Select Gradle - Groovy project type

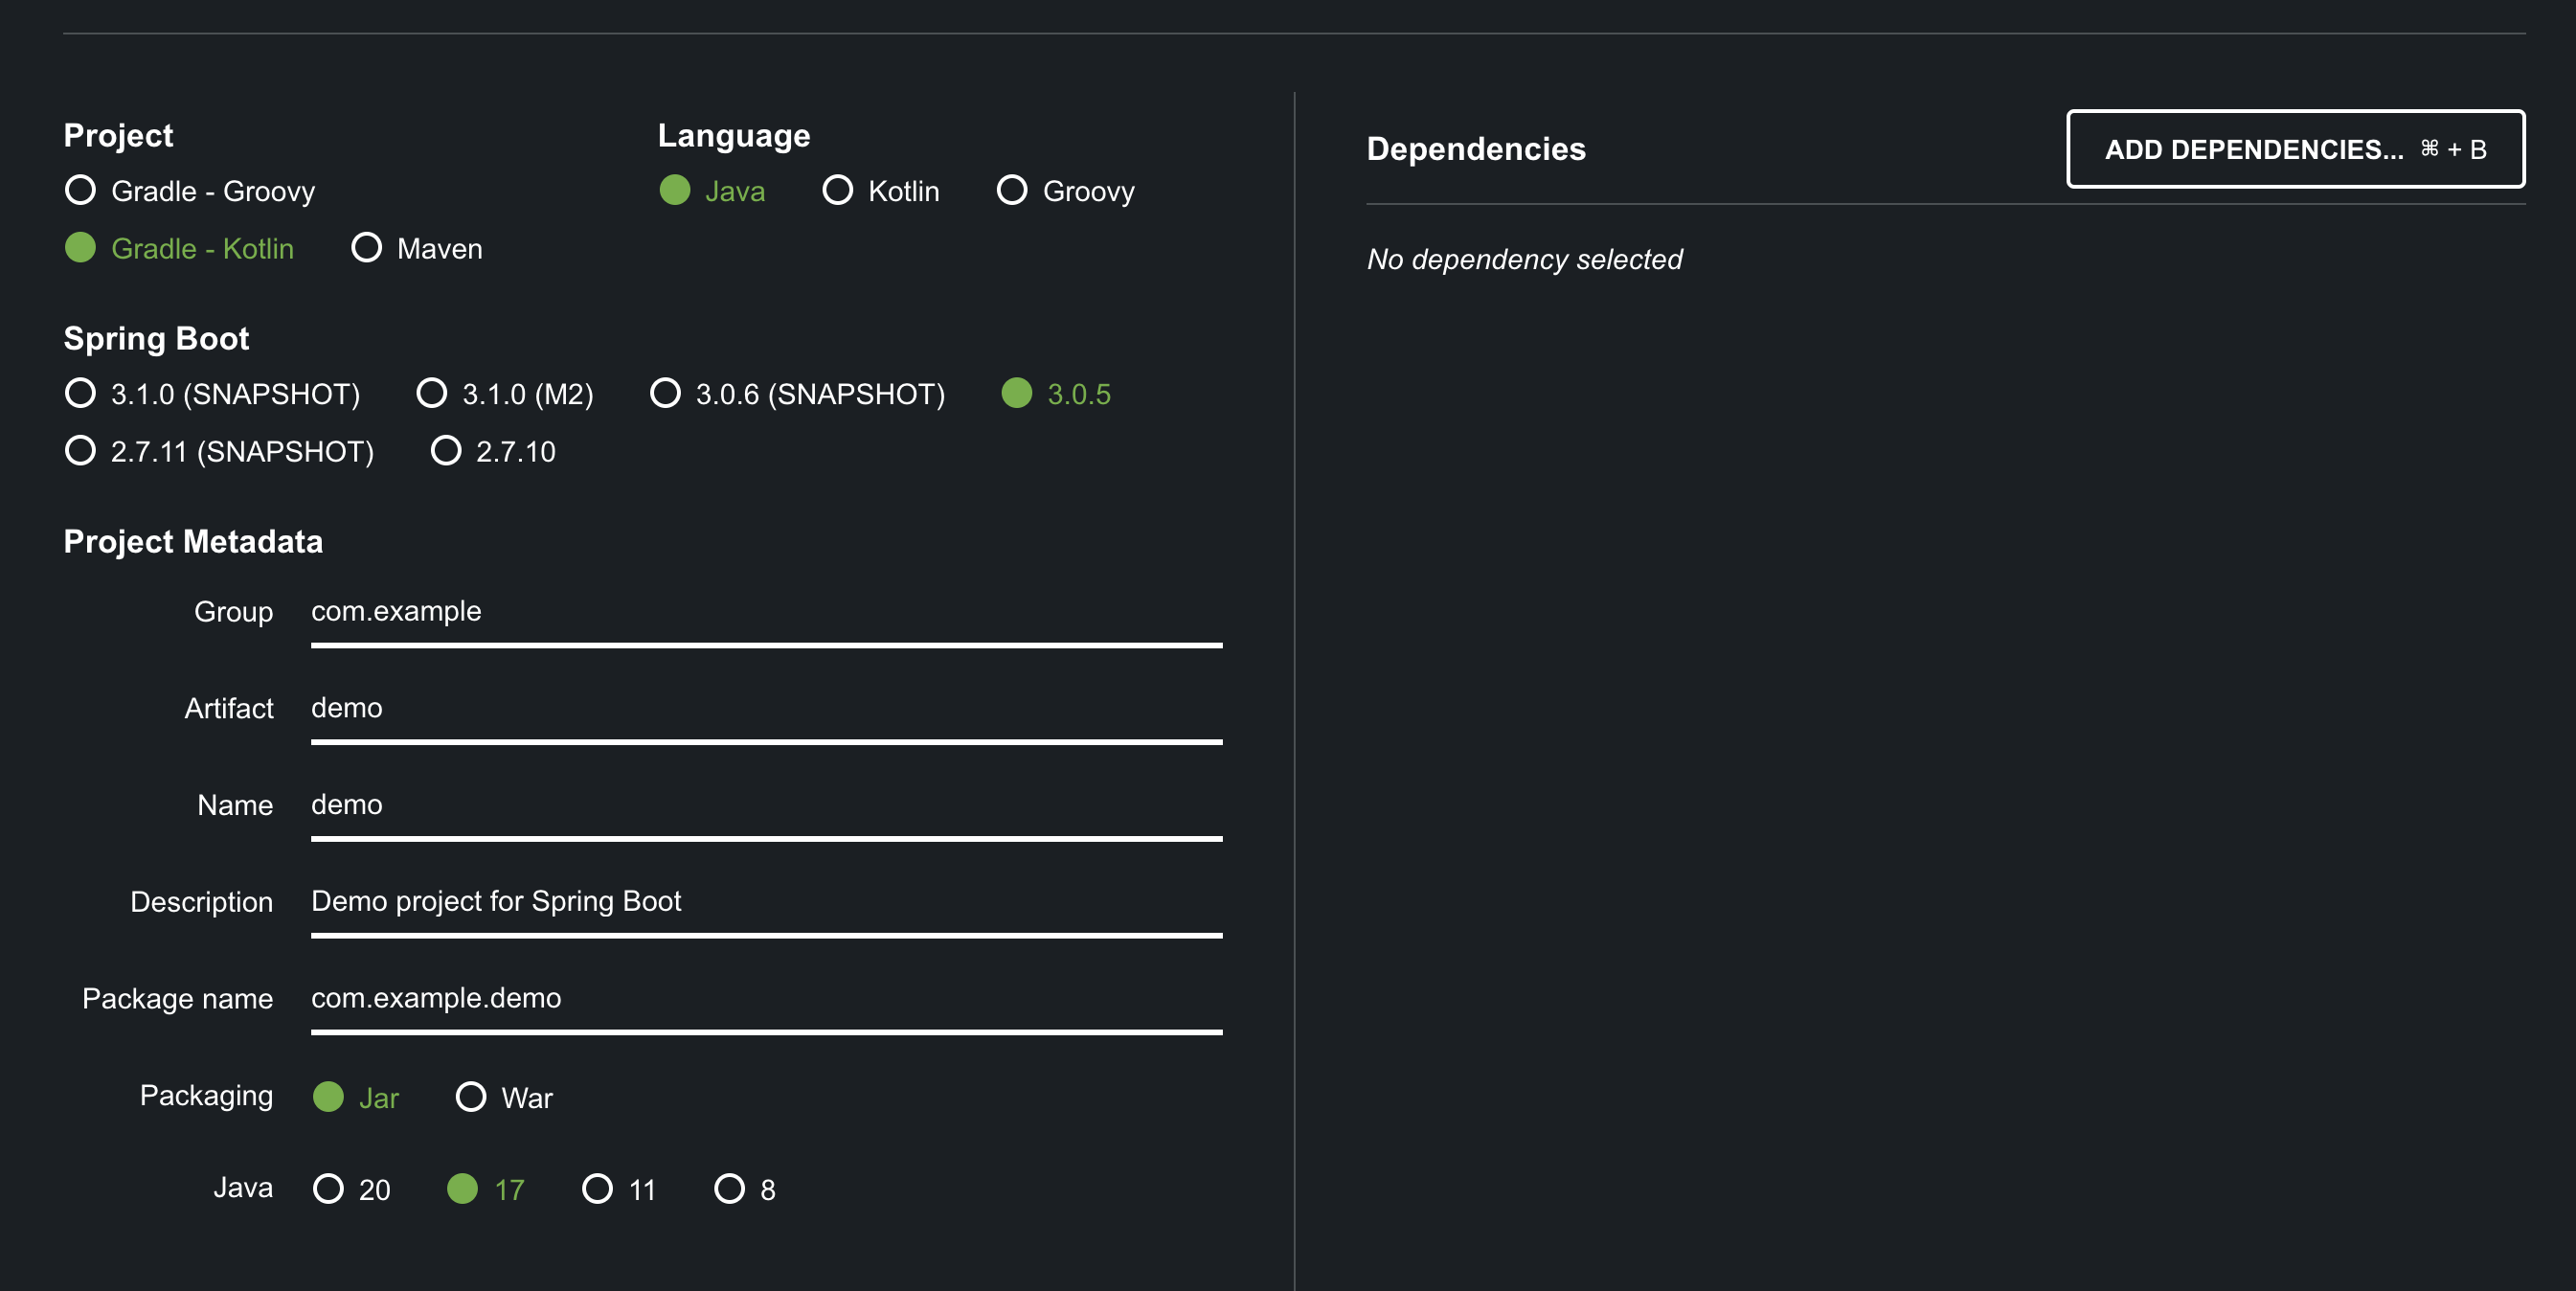81,190
